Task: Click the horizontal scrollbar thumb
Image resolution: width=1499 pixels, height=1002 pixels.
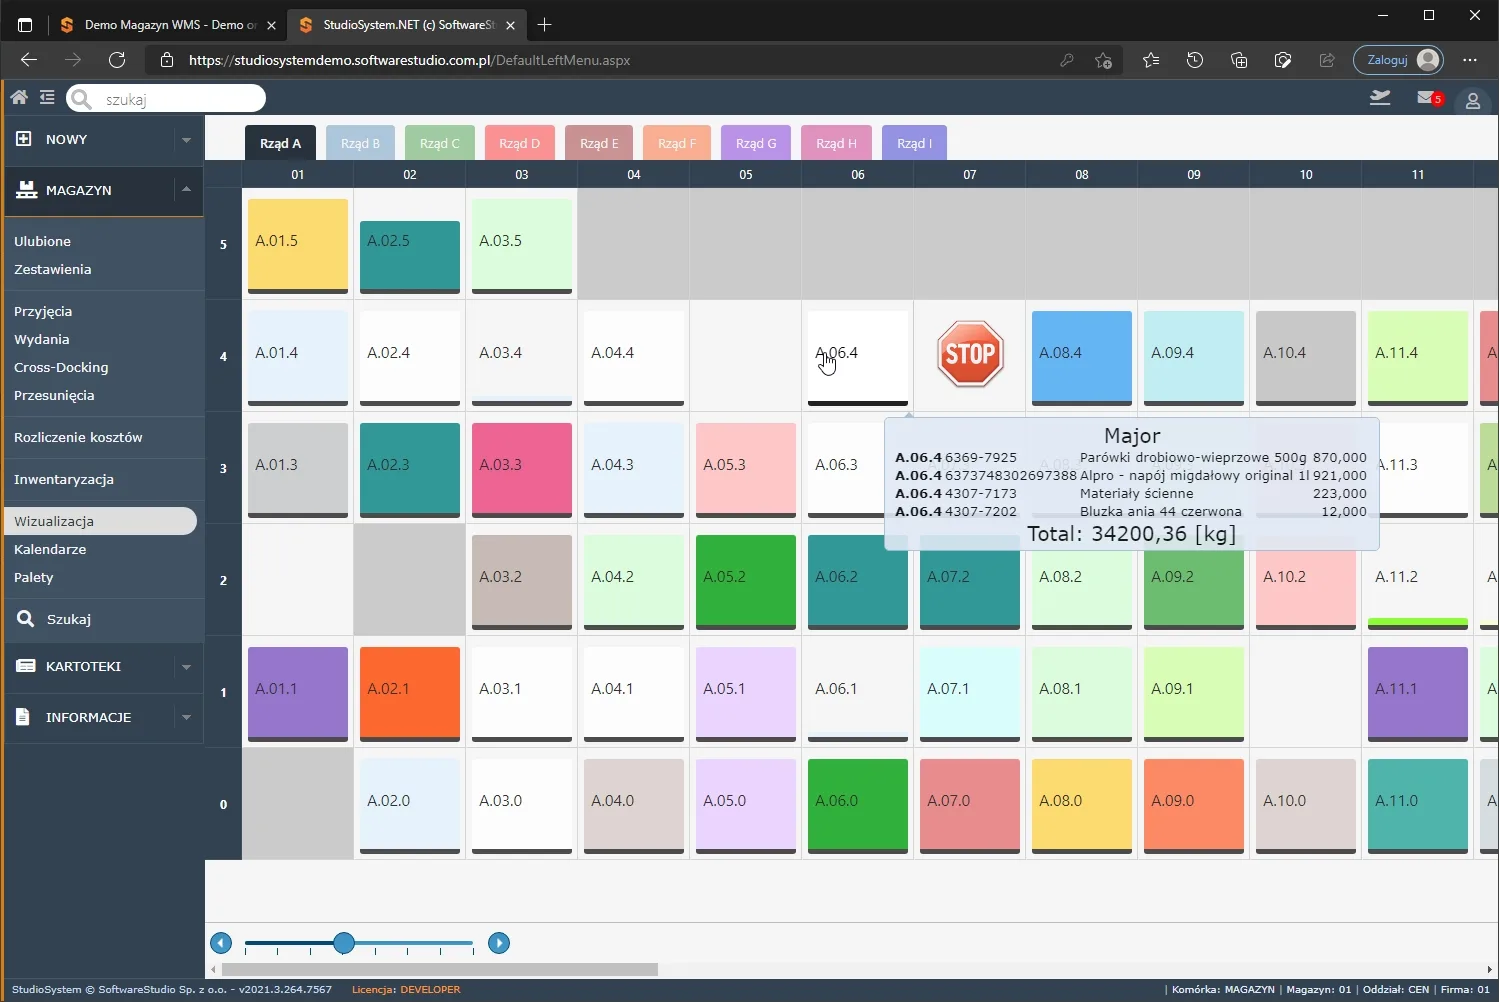Action: (x=440, y=969)
